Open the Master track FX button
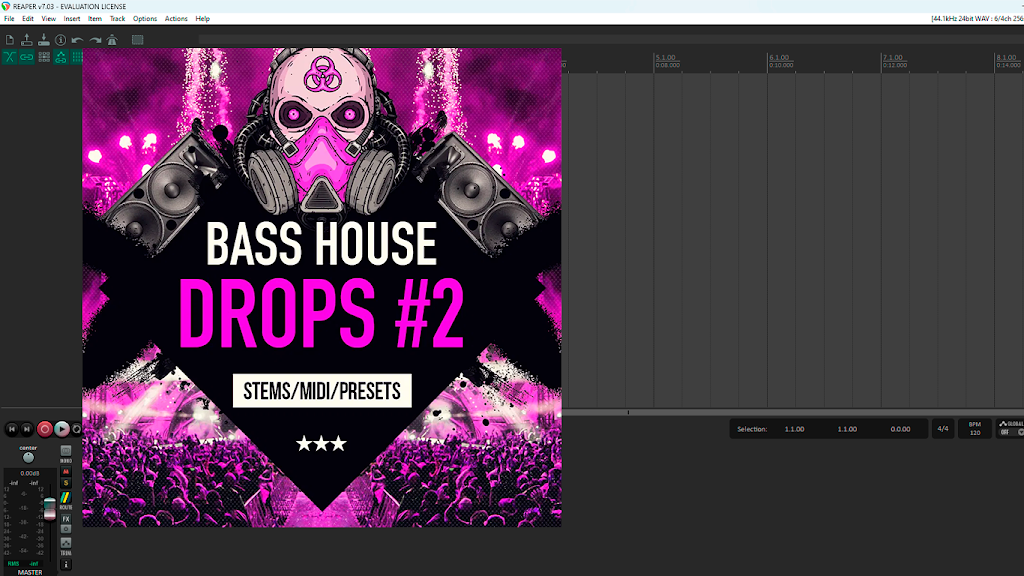This screenshot has width=1024, height=576. (x=66, y=519)
